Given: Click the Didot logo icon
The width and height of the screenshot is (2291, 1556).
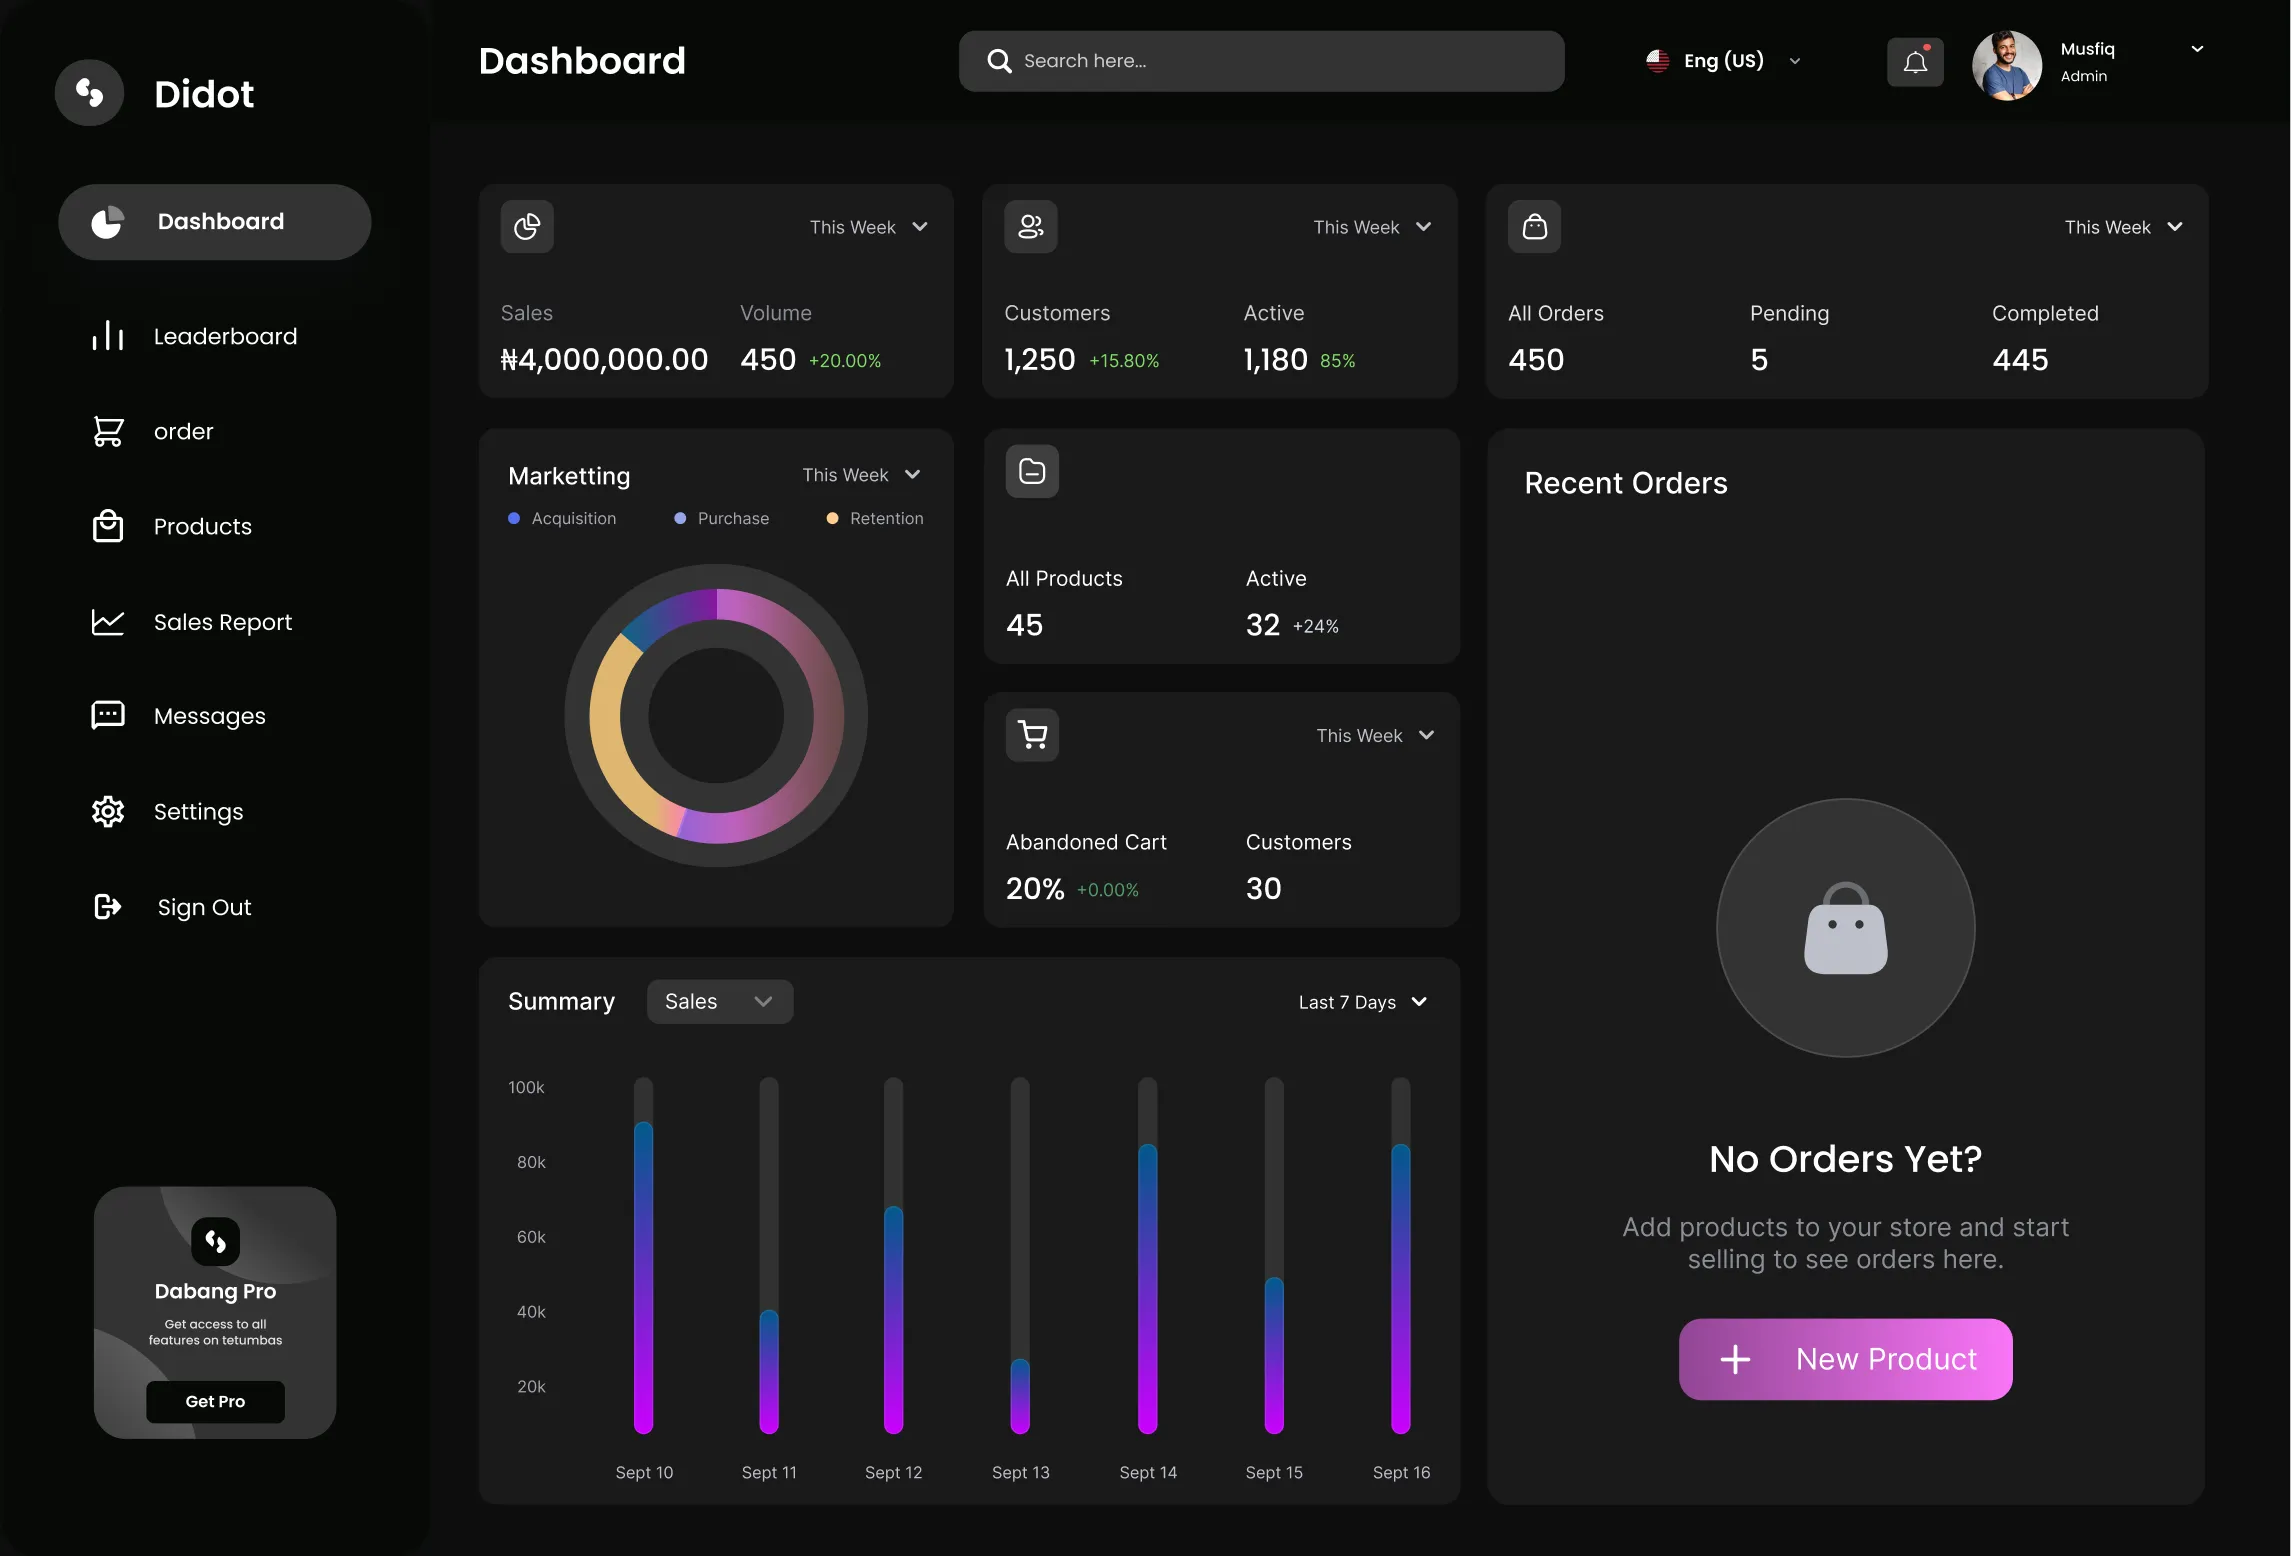Looking at the screenshot, I should coord(90,93).
